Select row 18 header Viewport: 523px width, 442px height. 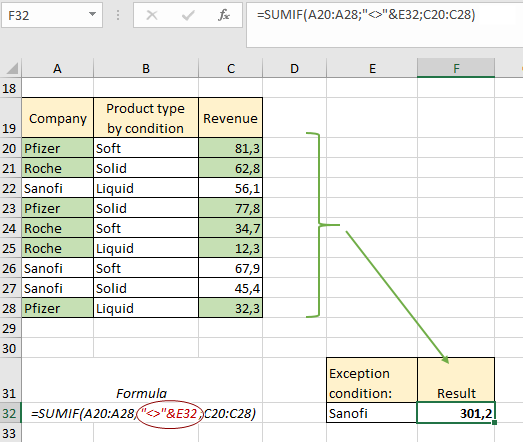(10, 88)
